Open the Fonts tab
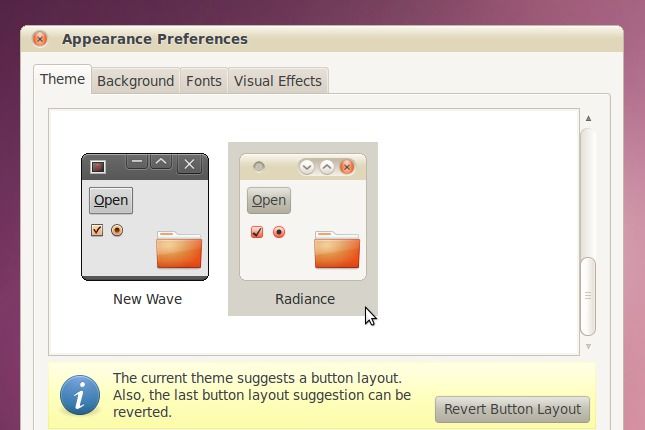The height and width of the screenshot is (430, 645). [203, 82]
